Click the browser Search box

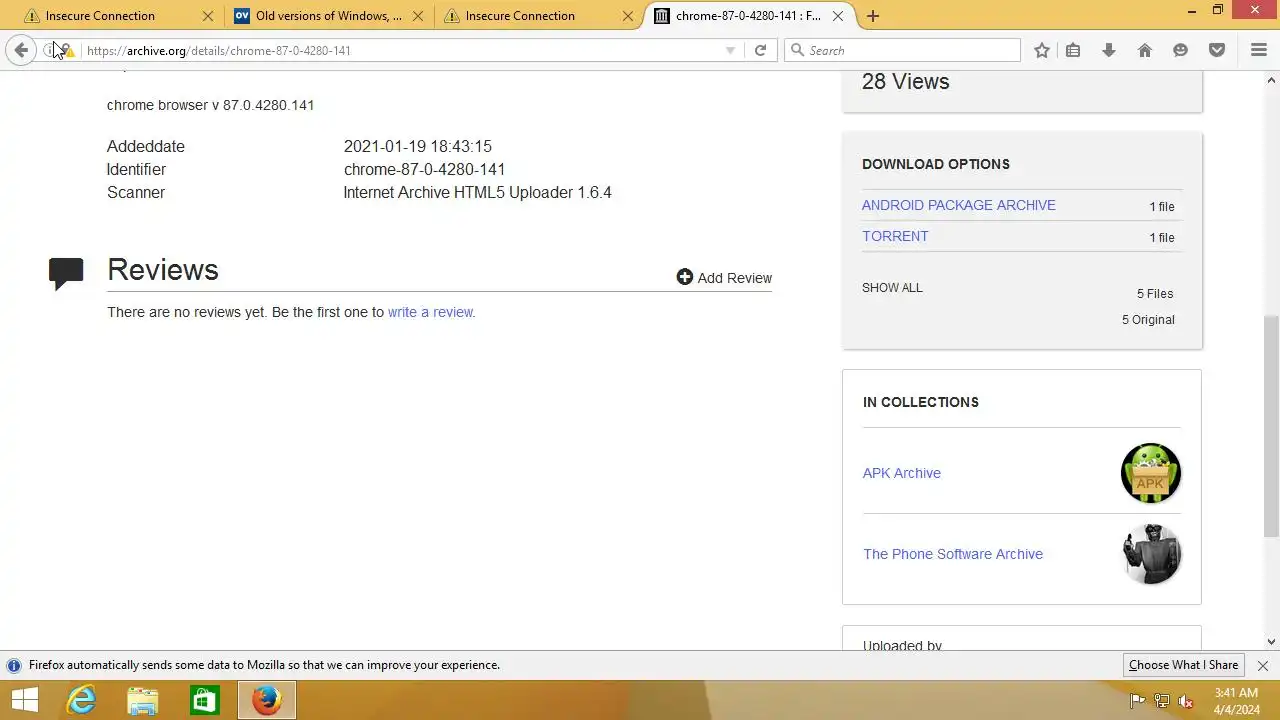tap(902, 50)
